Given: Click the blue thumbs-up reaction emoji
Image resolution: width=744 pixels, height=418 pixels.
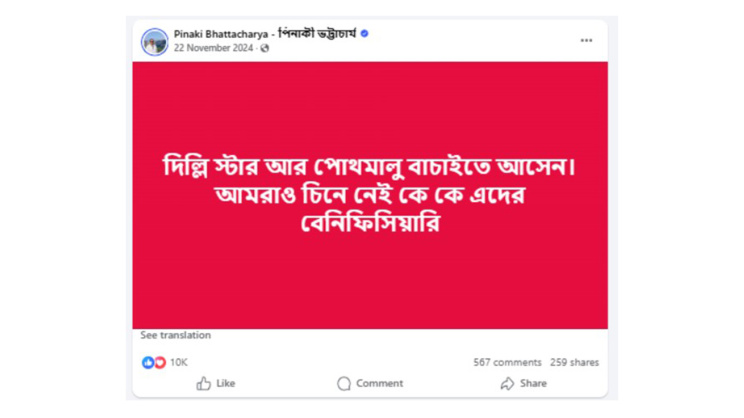Looking at the screenshot, I should click(148, 362).
